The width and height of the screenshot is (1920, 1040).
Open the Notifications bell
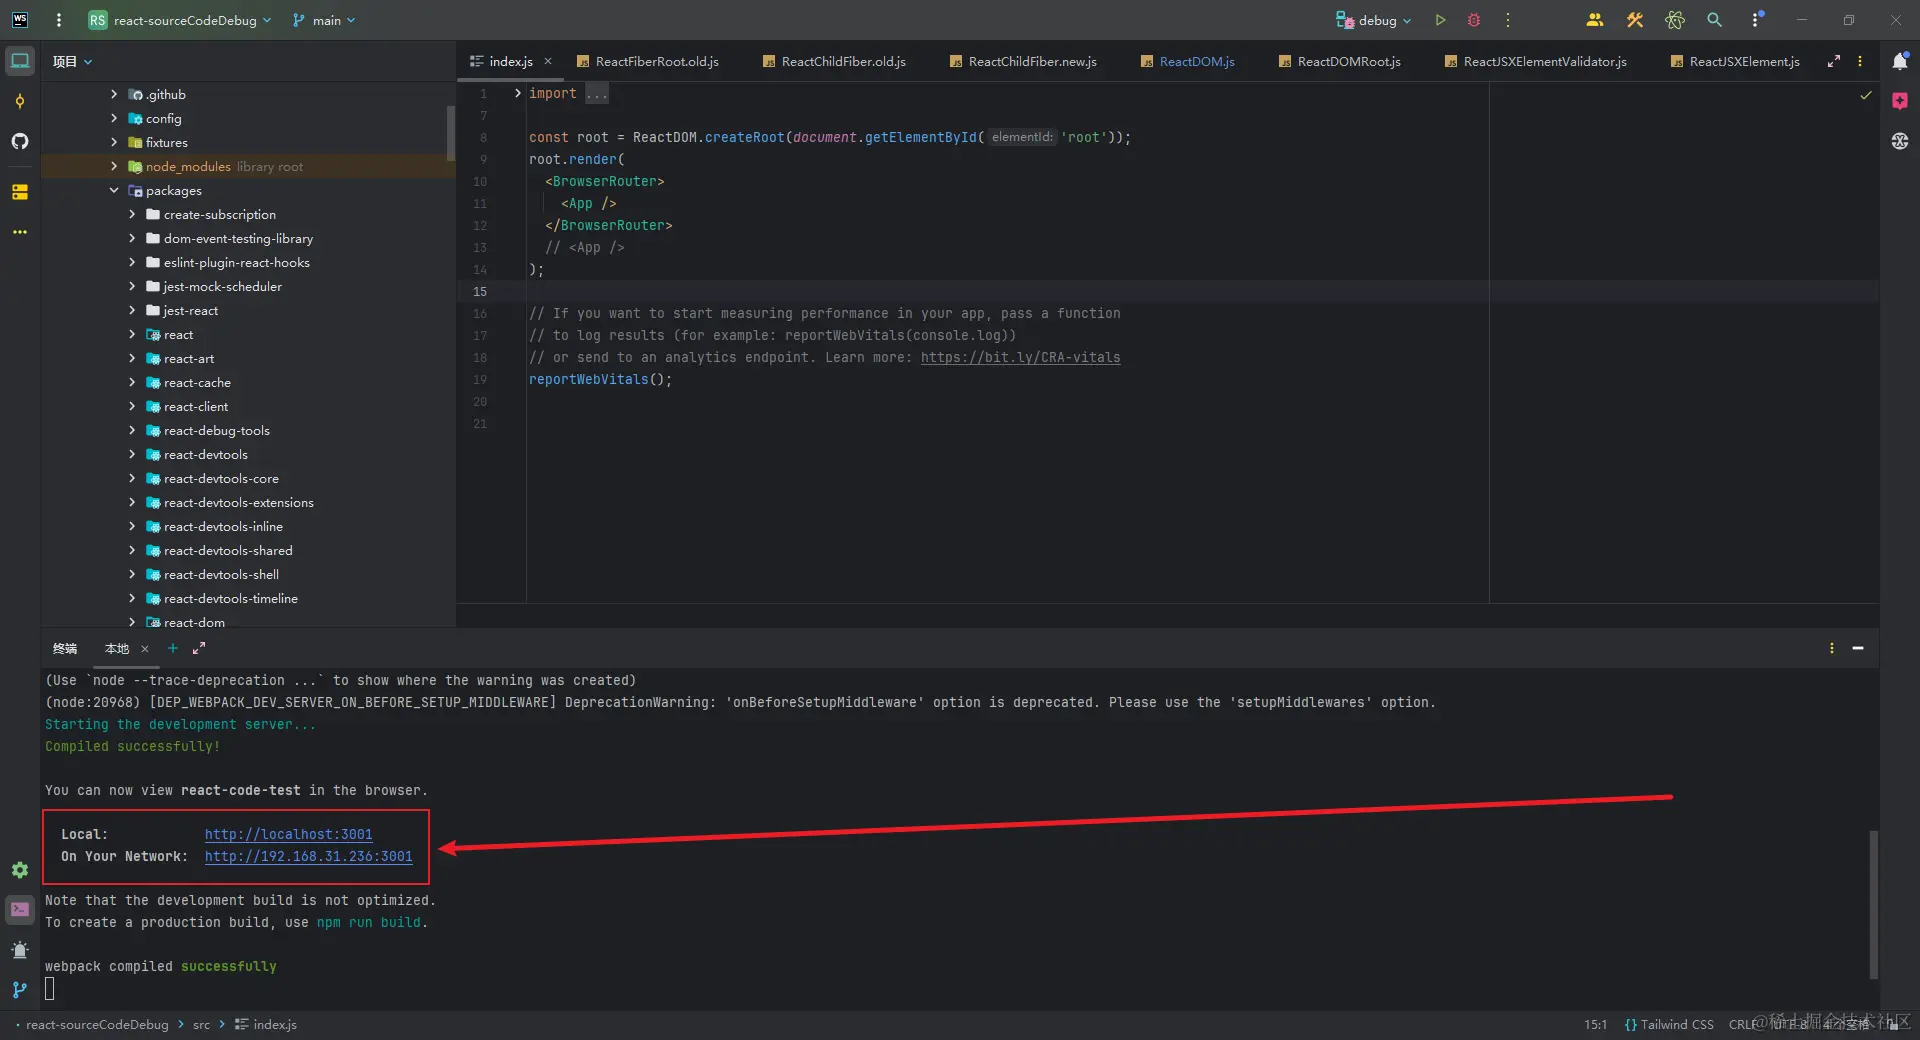1900,61
